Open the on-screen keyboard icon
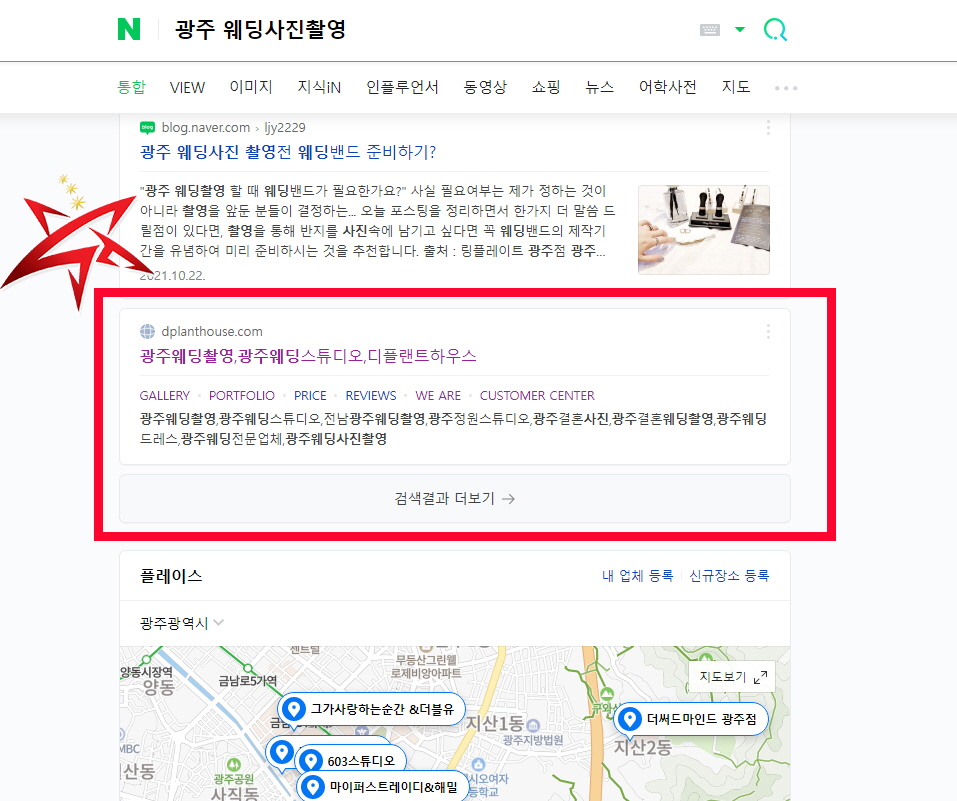Image resolution: width=957 pixels, height=801 pixels. [x=710, y=29]
